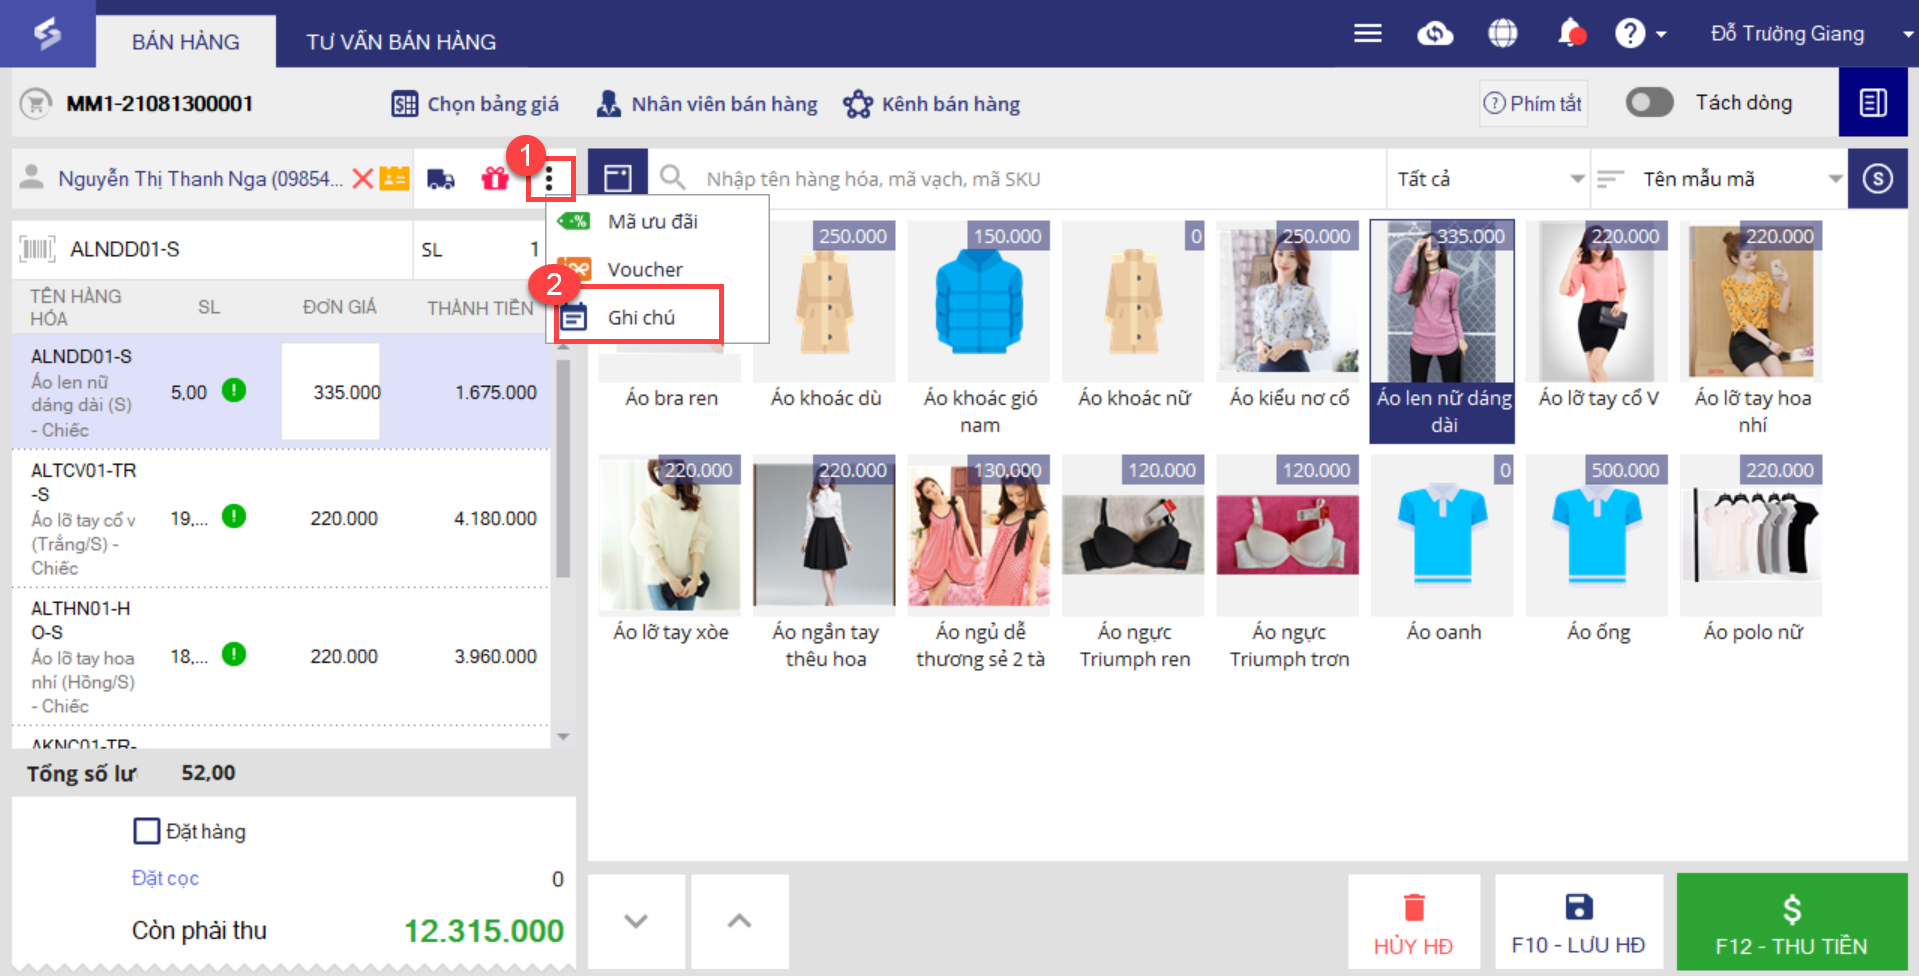
Task: Choose Voucher in the dropdown menu
Action: coord(645,269)
